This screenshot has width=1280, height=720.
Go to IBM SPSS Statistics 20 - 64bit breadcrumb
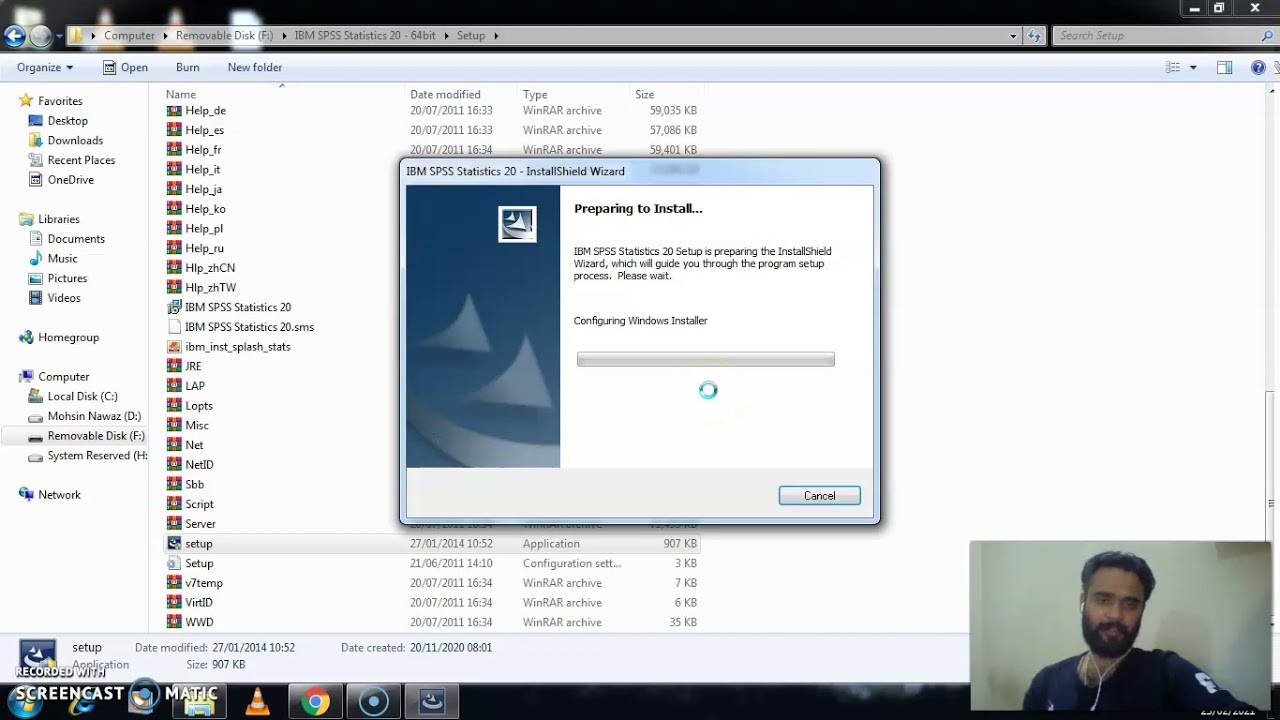[x=365, y=36]
